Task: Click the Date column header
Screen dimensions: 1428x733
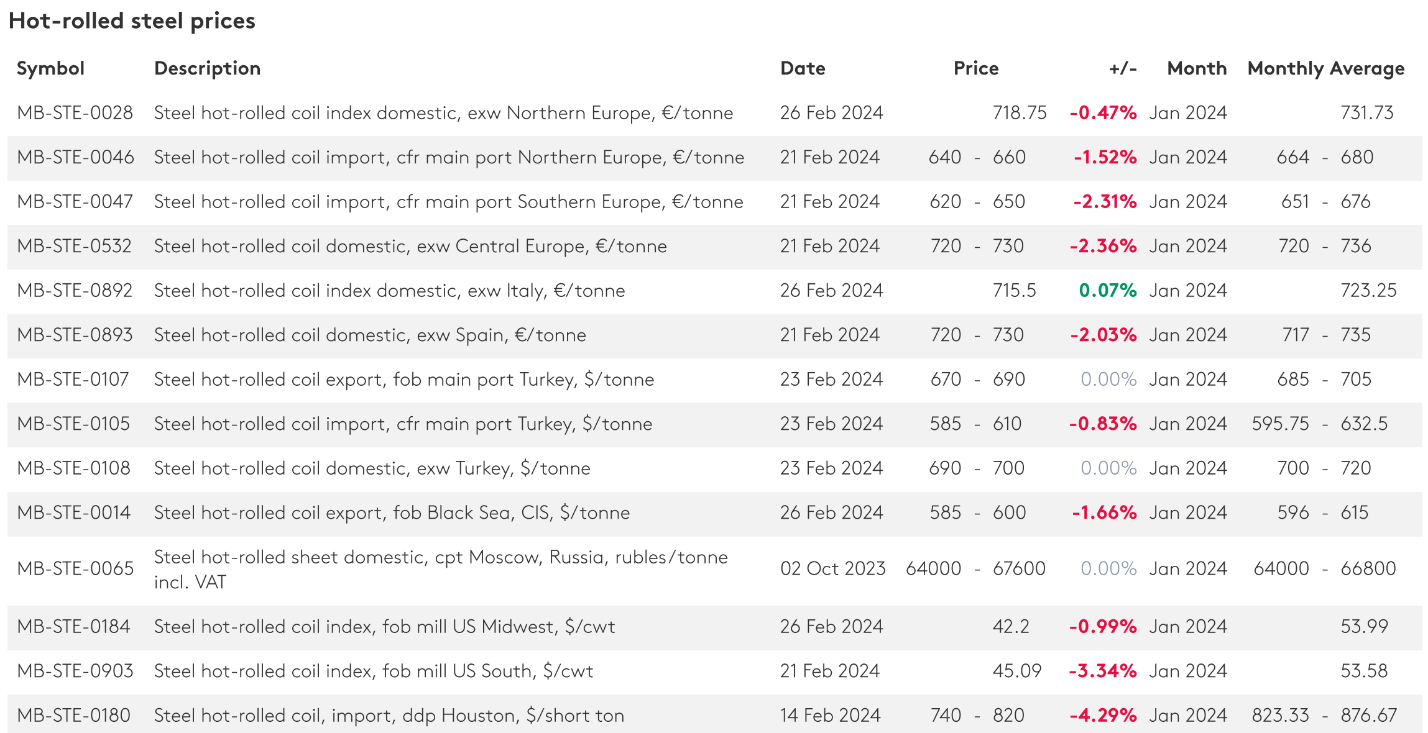Action: coord(802,68)
